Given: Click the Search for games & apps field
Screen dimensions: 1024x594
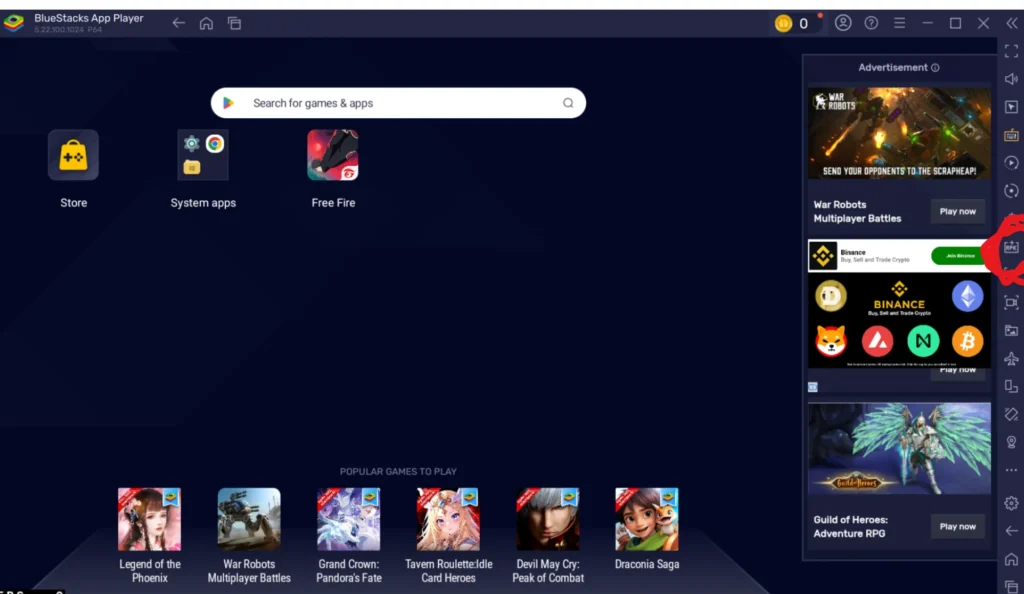Looking at the screenshot, I should tap(398, 103).
